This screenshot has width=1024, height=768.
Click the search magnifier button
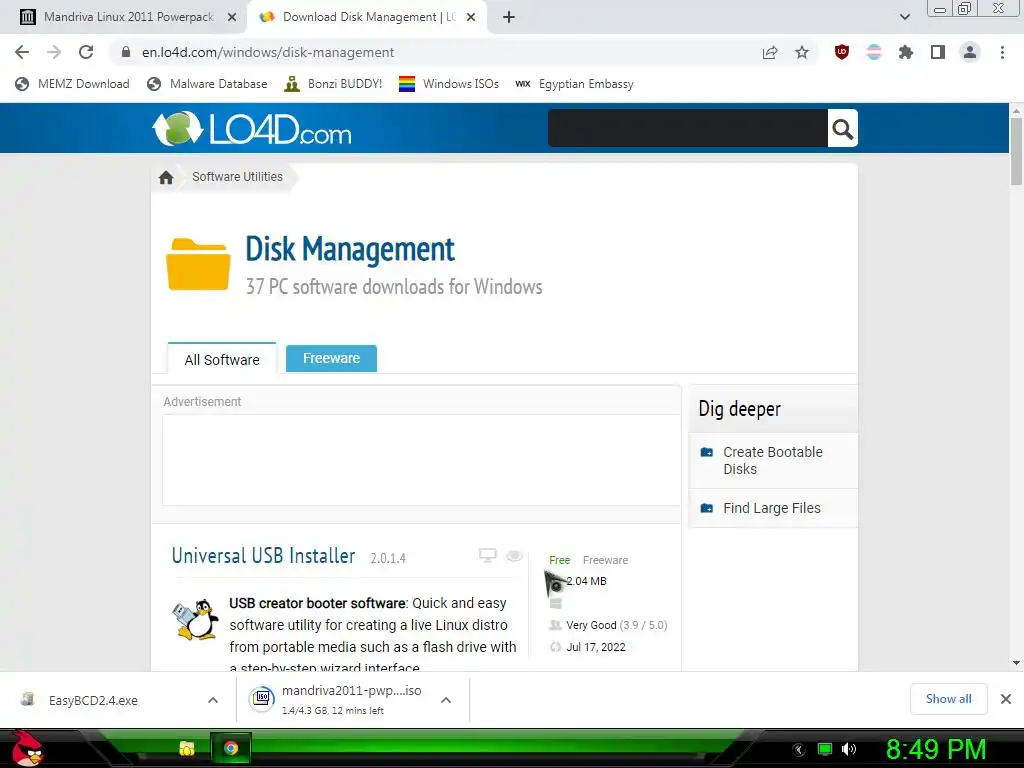pyautogui.click(x=842, y=129)
